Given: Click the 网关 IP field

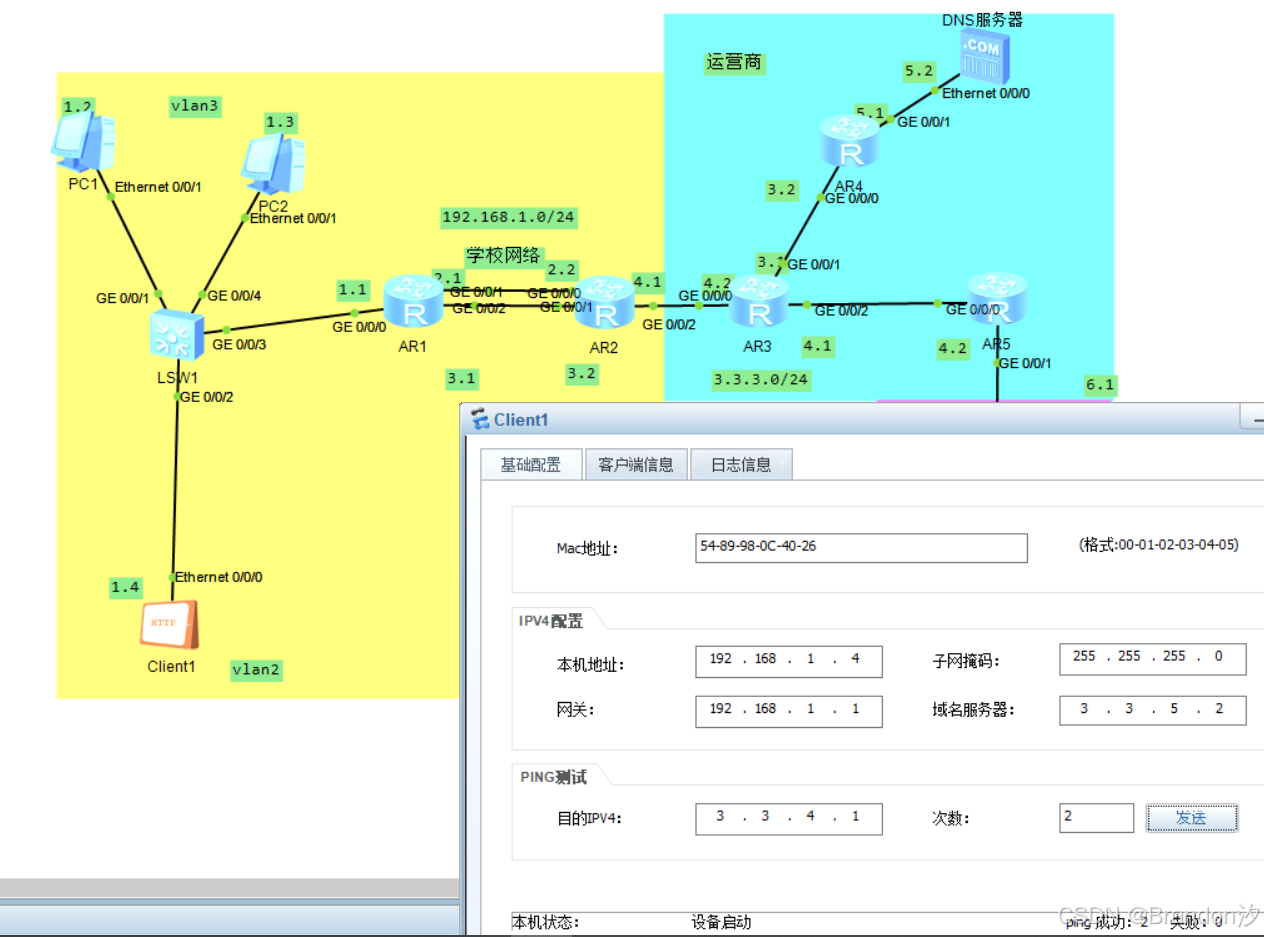Looking at the screenshot, I should tap(789, 711).
